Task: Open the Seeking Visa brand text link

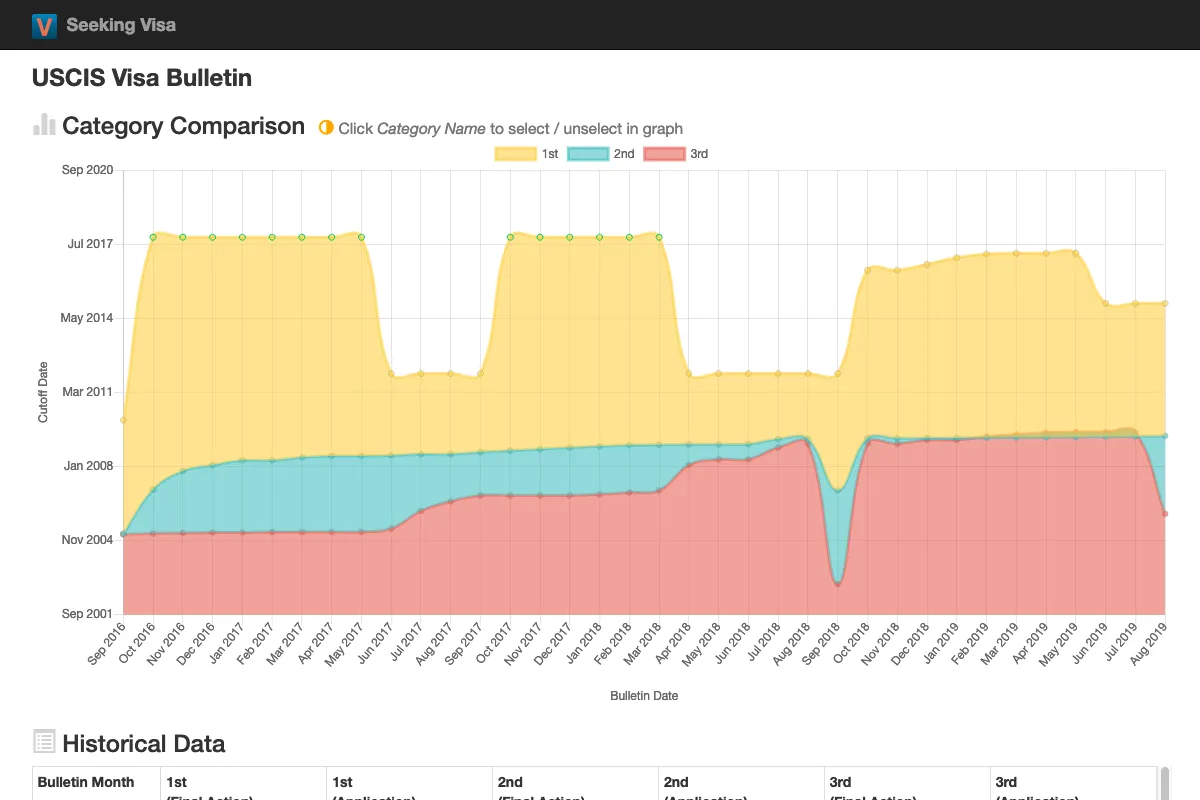Action: pos(121,25)
